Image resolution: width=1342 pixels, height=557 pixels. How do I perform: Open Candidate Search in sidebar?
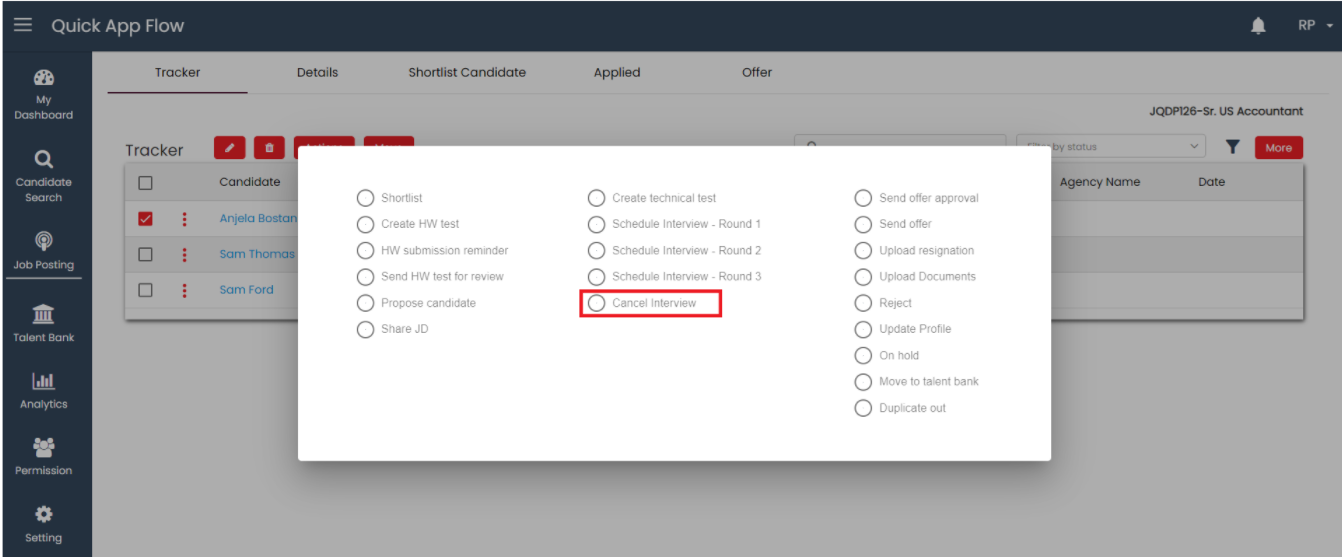[x=44, y=174]
